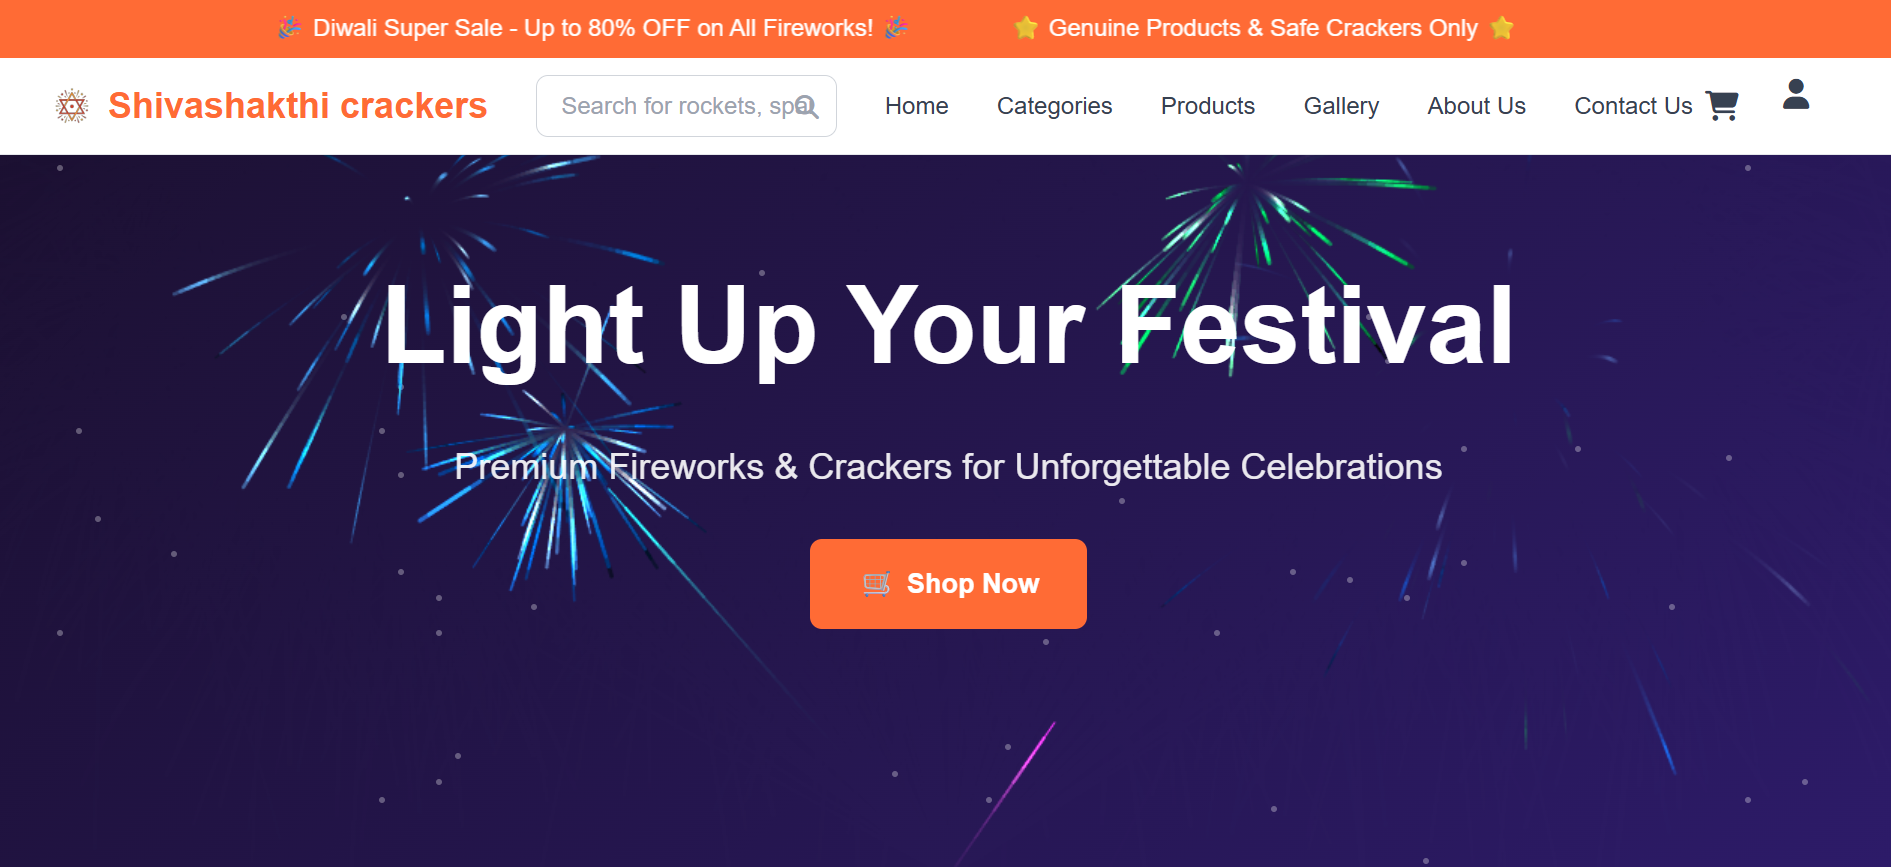Screen dimensions: 1891x867
Task: Visit the About Us page
Action: coord(1476,106)
